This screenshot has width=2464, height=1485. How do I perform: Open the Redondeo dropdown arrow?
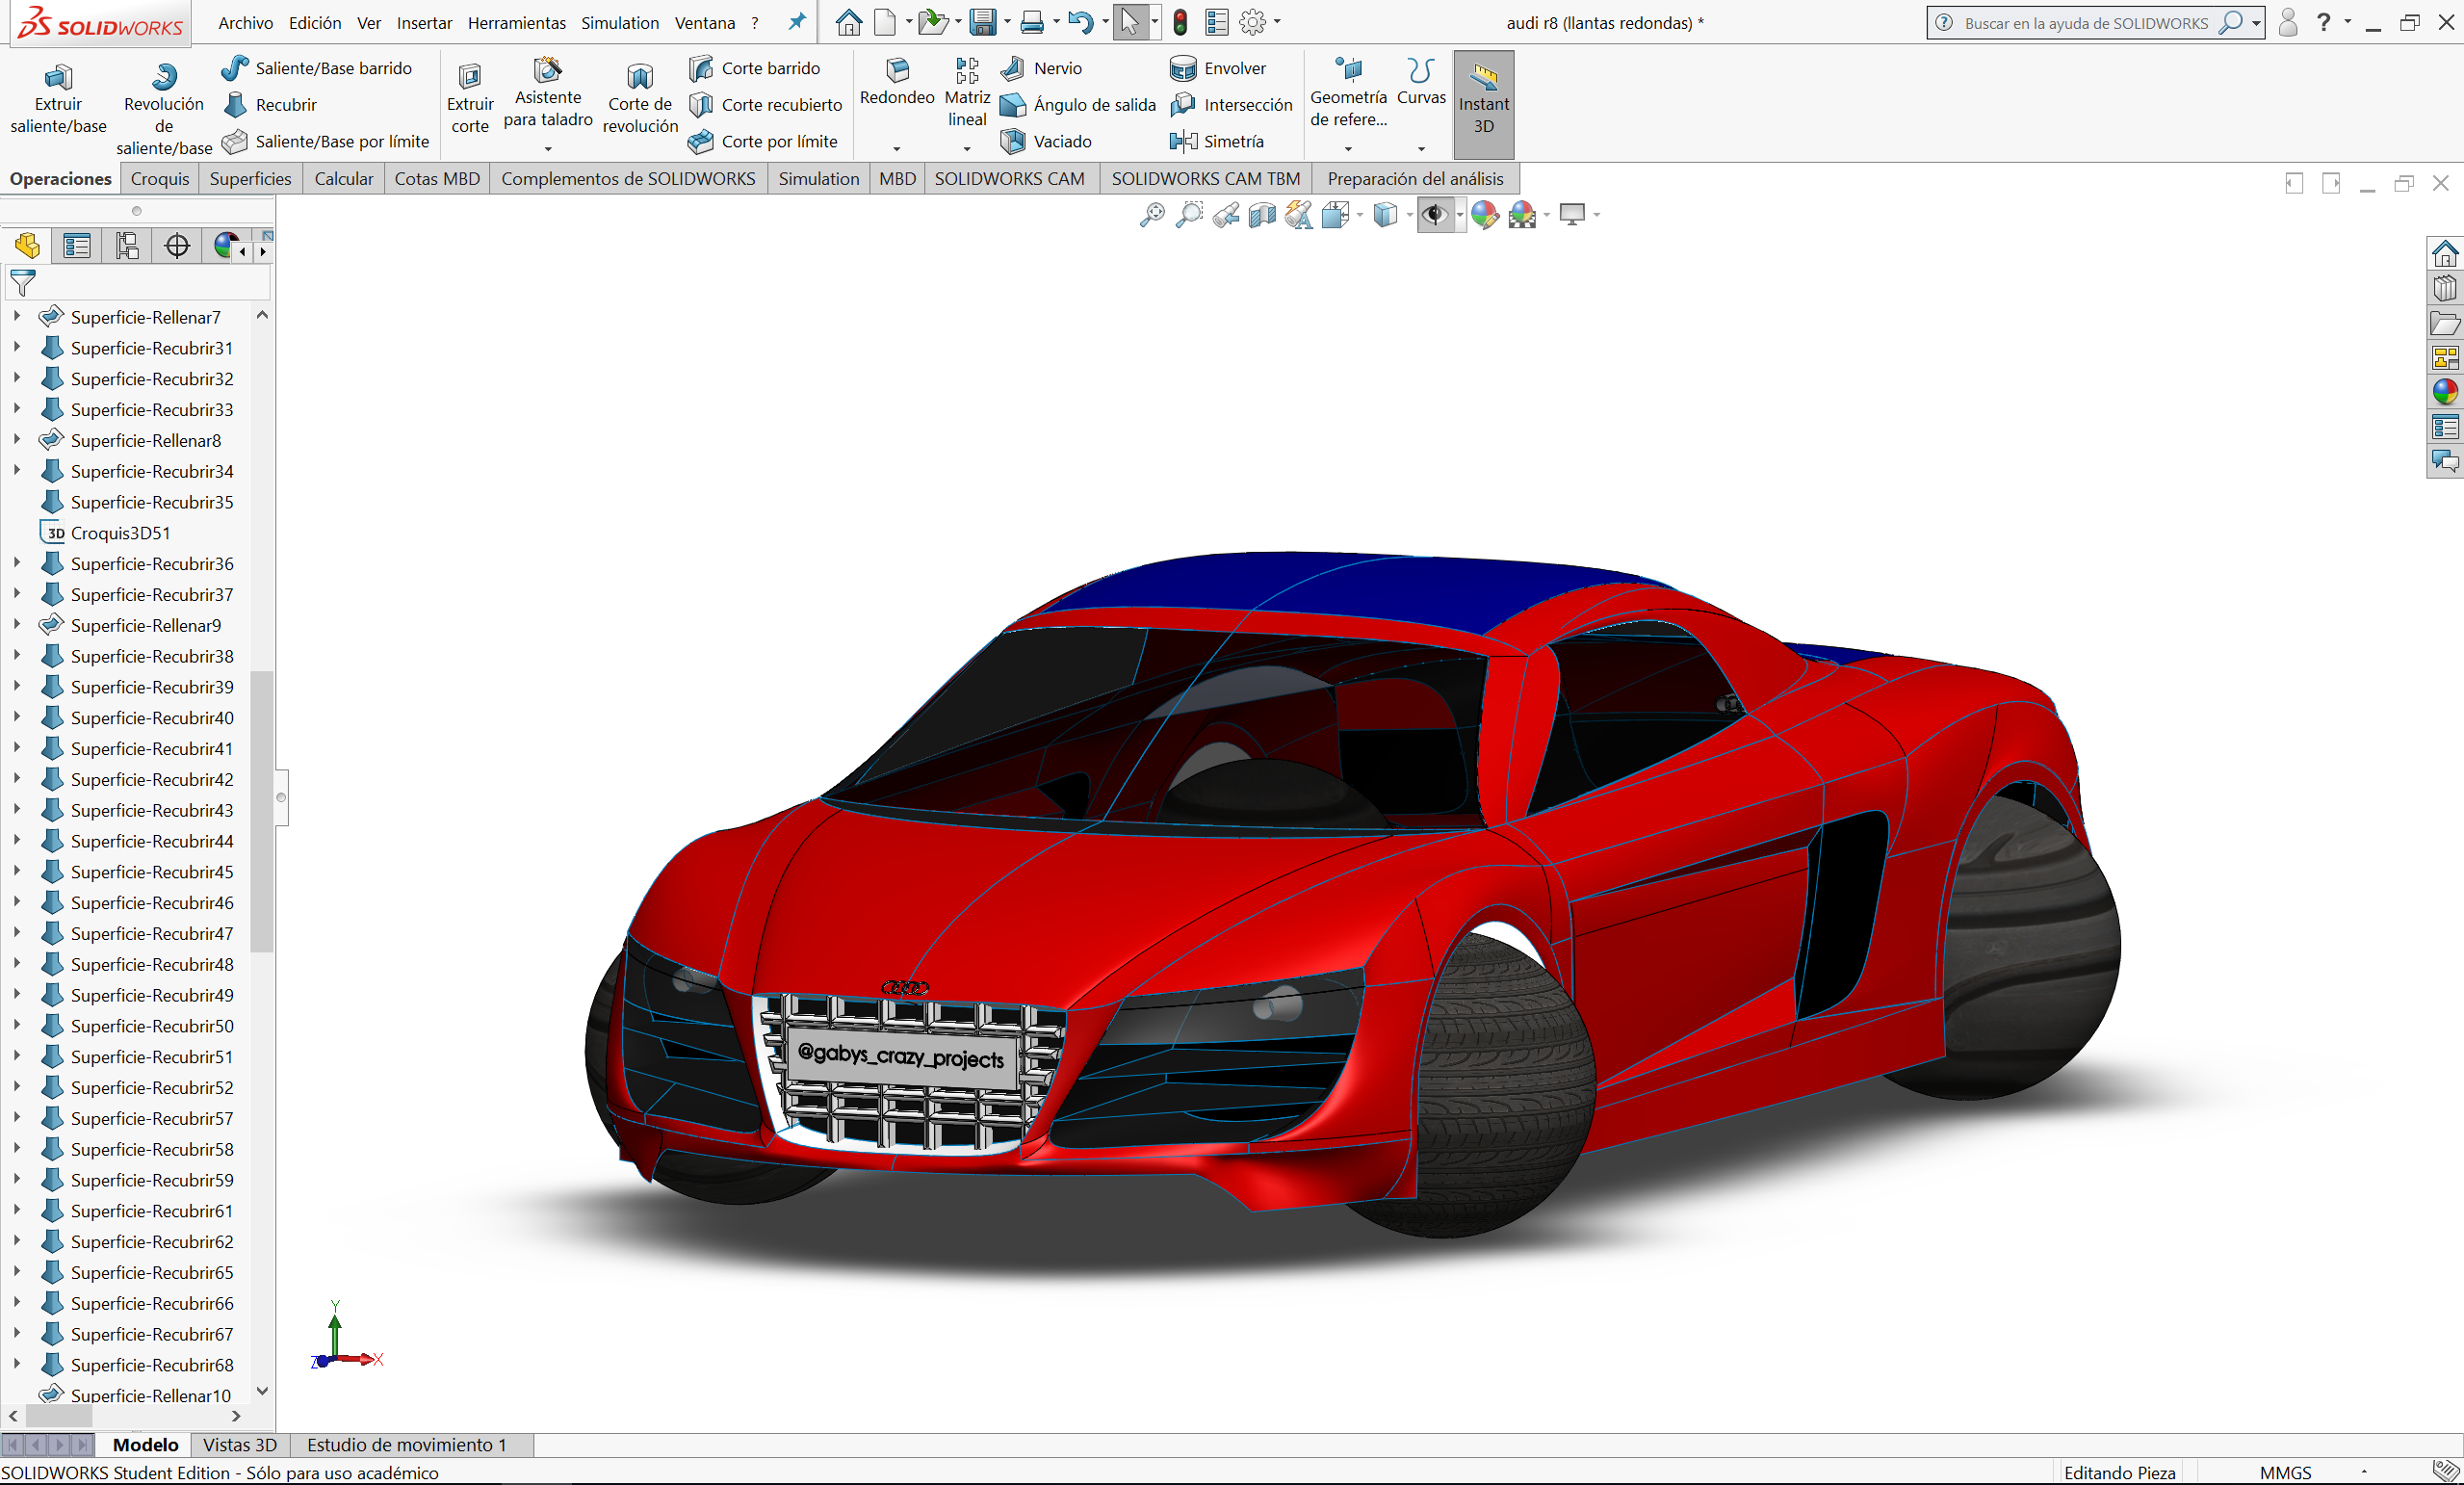(897, 149)
